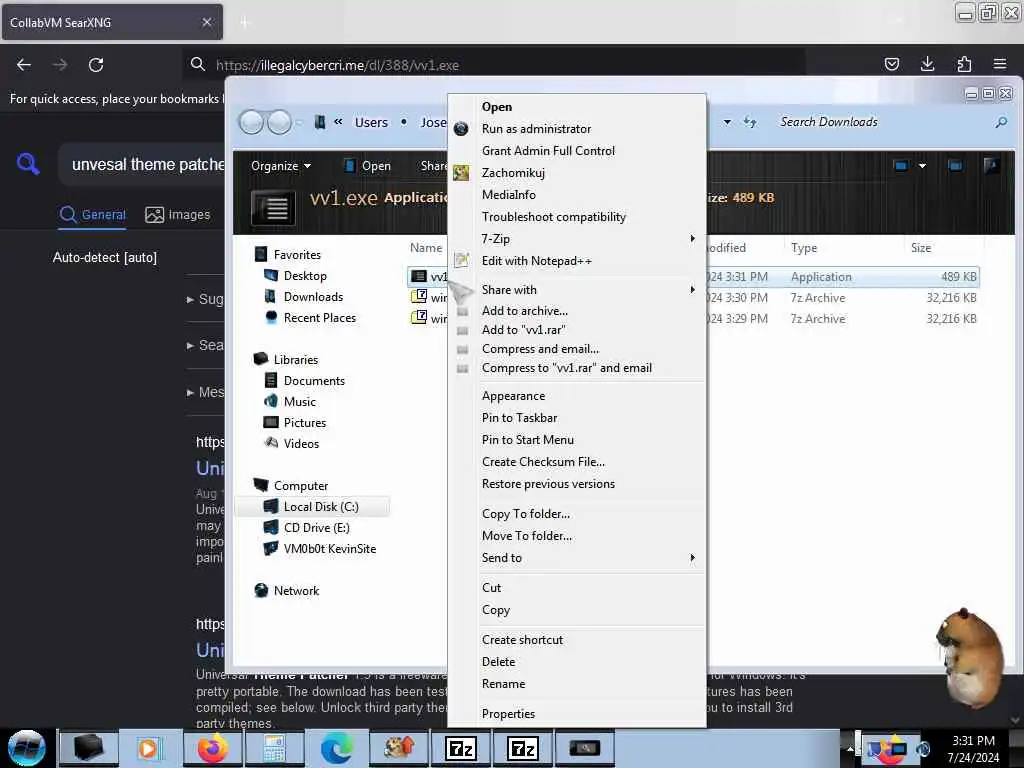Image resolution: width=1024 pixels, height=768 pixels.
Task: Click Copy in the context menu
Action: pyautogui.click(x=496, y=610)
